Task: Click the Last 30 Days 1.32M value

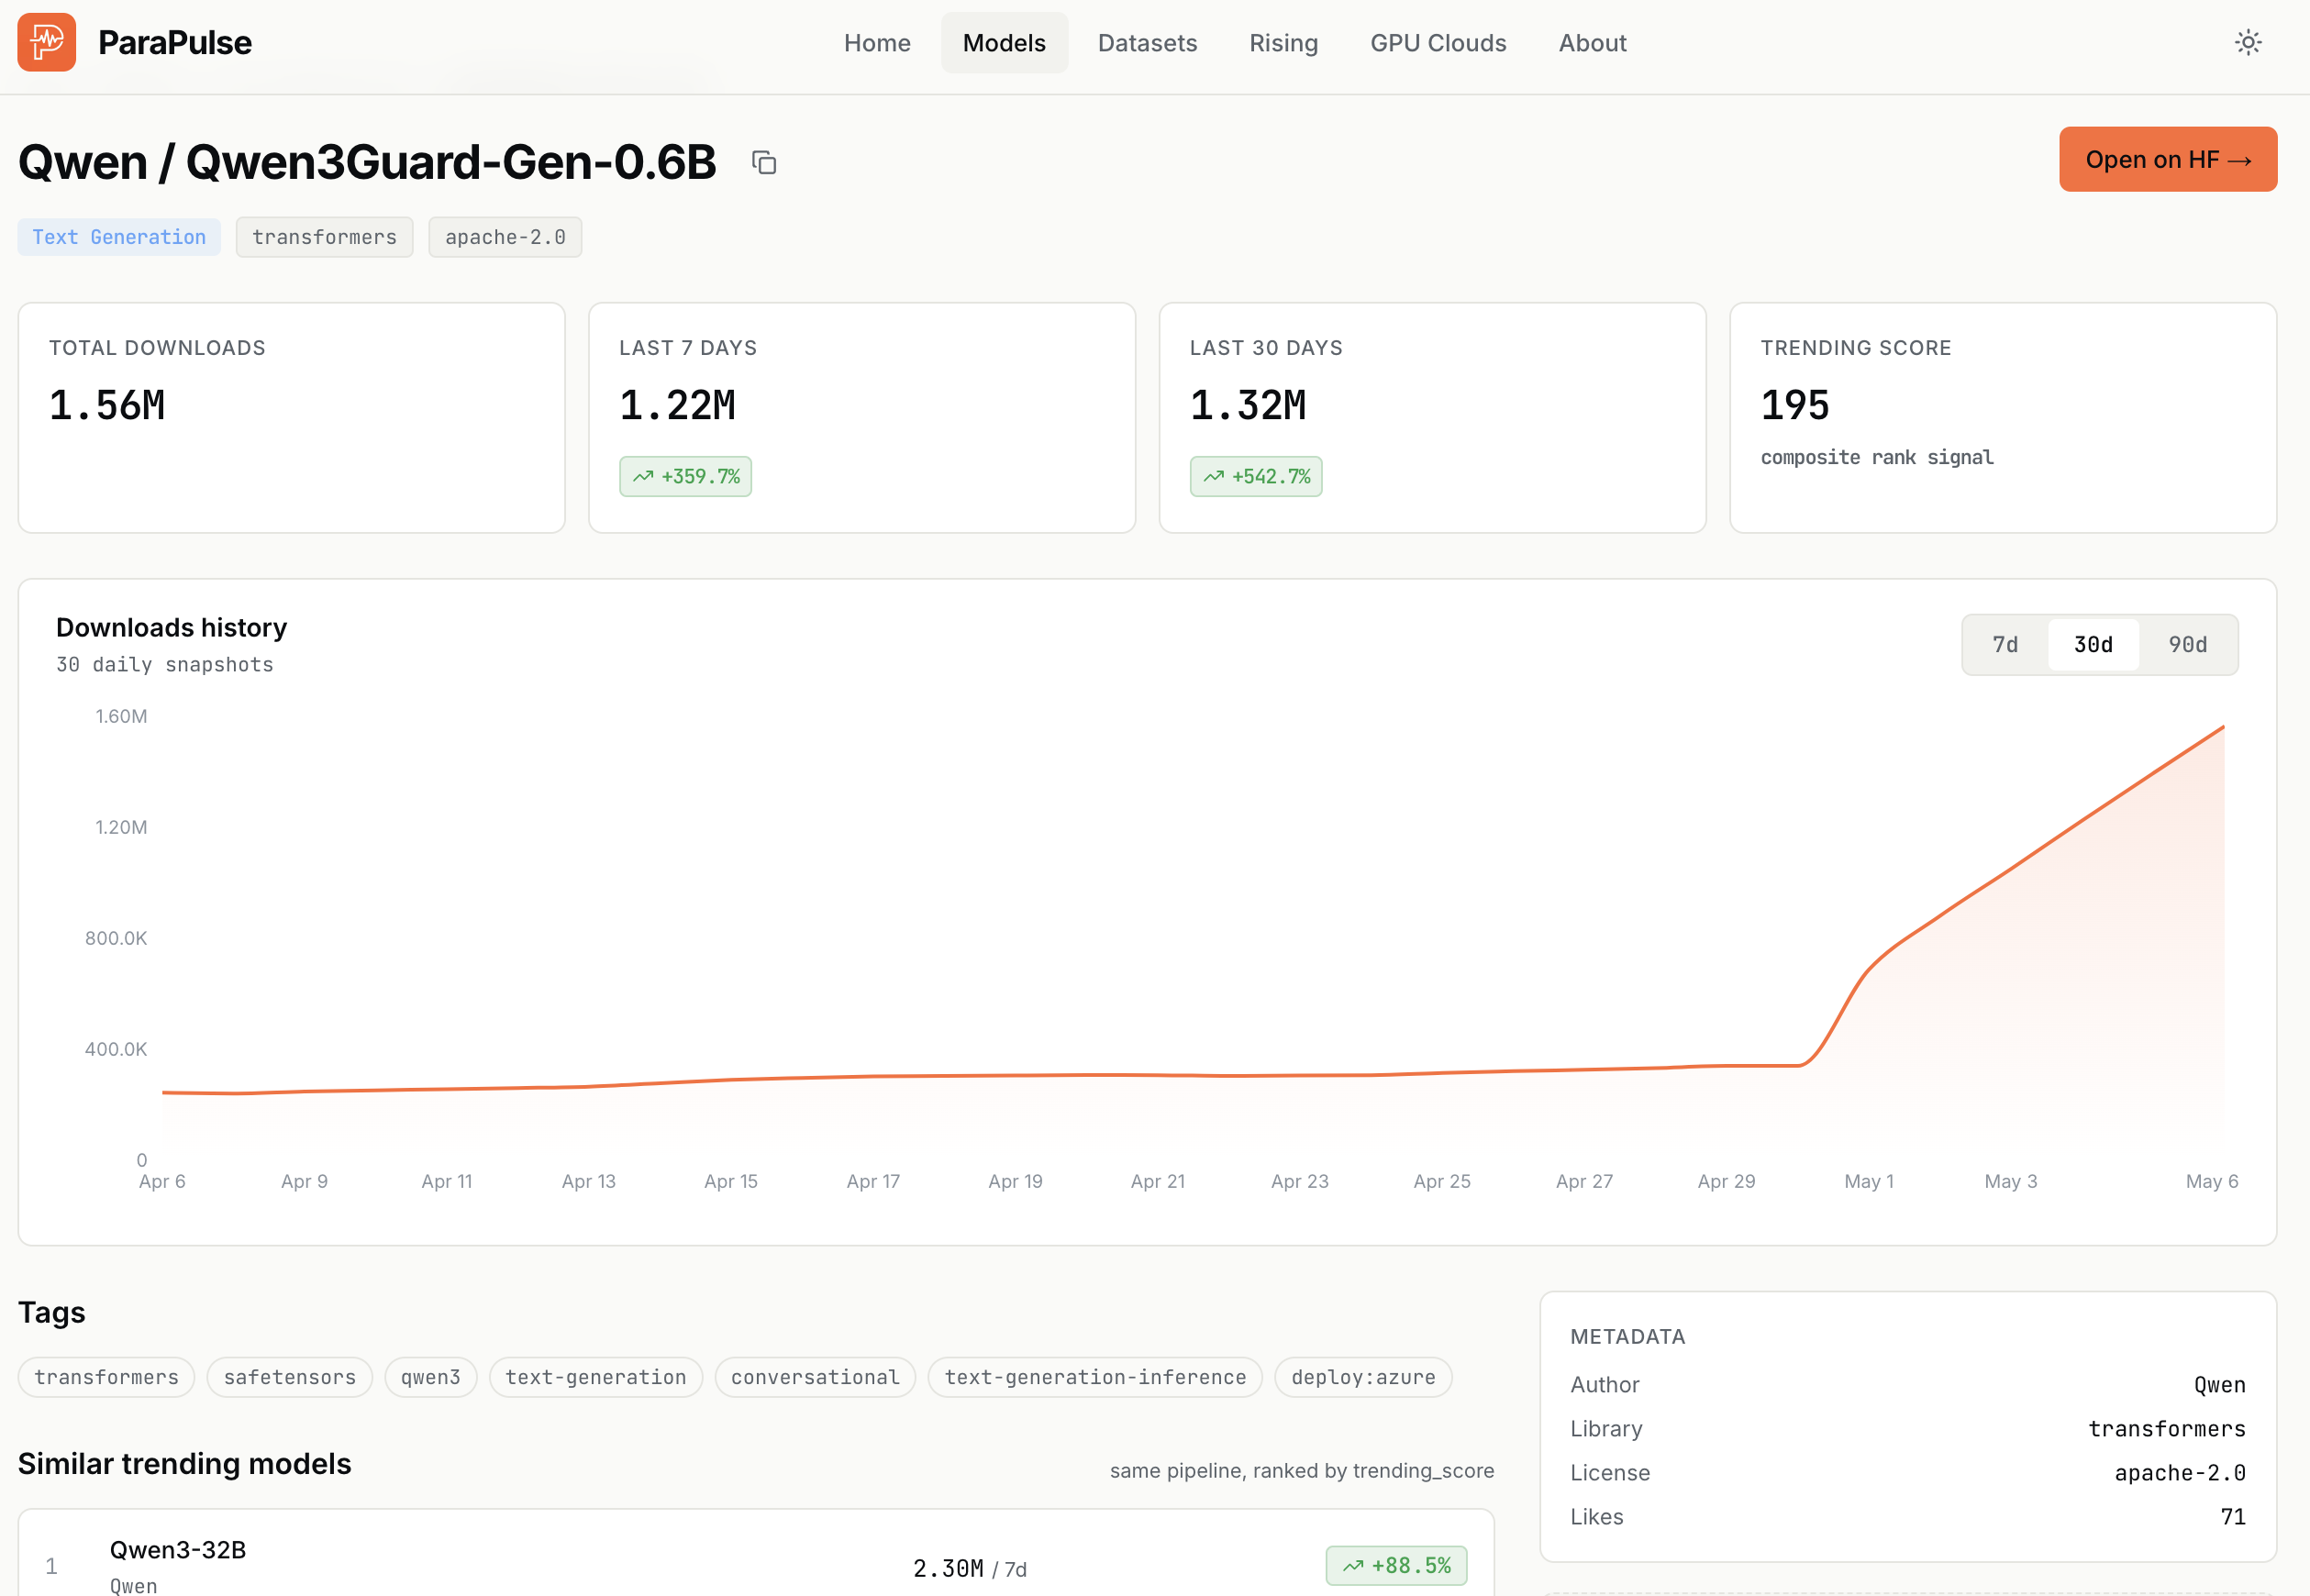Action: pos(1248,405)
